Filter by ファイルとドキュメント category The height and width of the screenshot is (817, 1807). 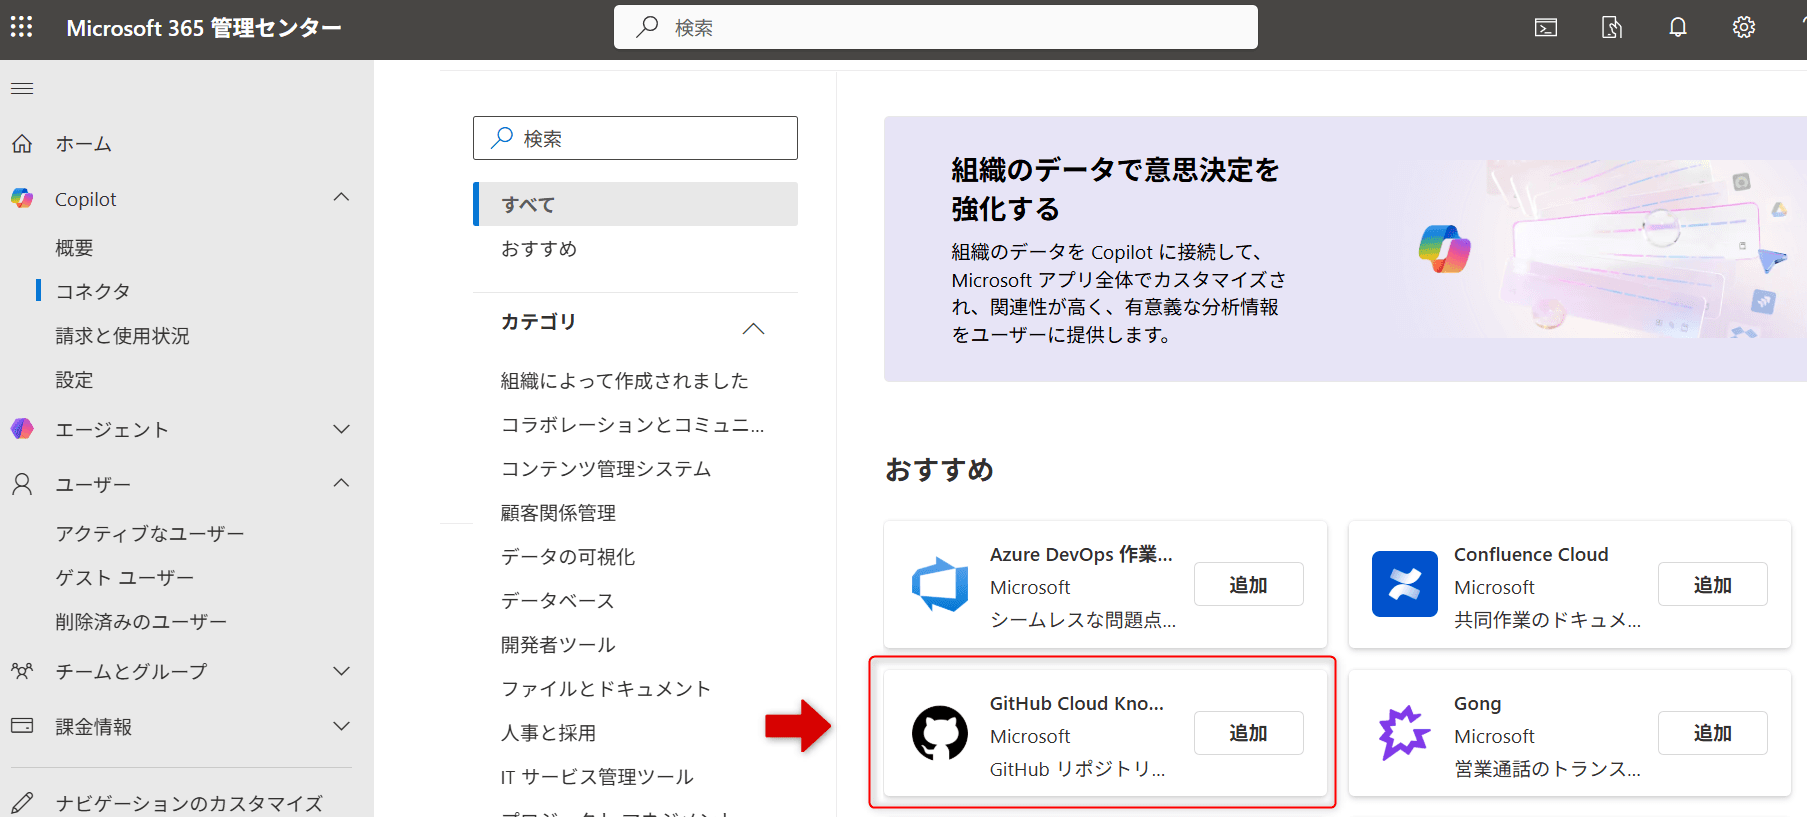pos(606,689)
